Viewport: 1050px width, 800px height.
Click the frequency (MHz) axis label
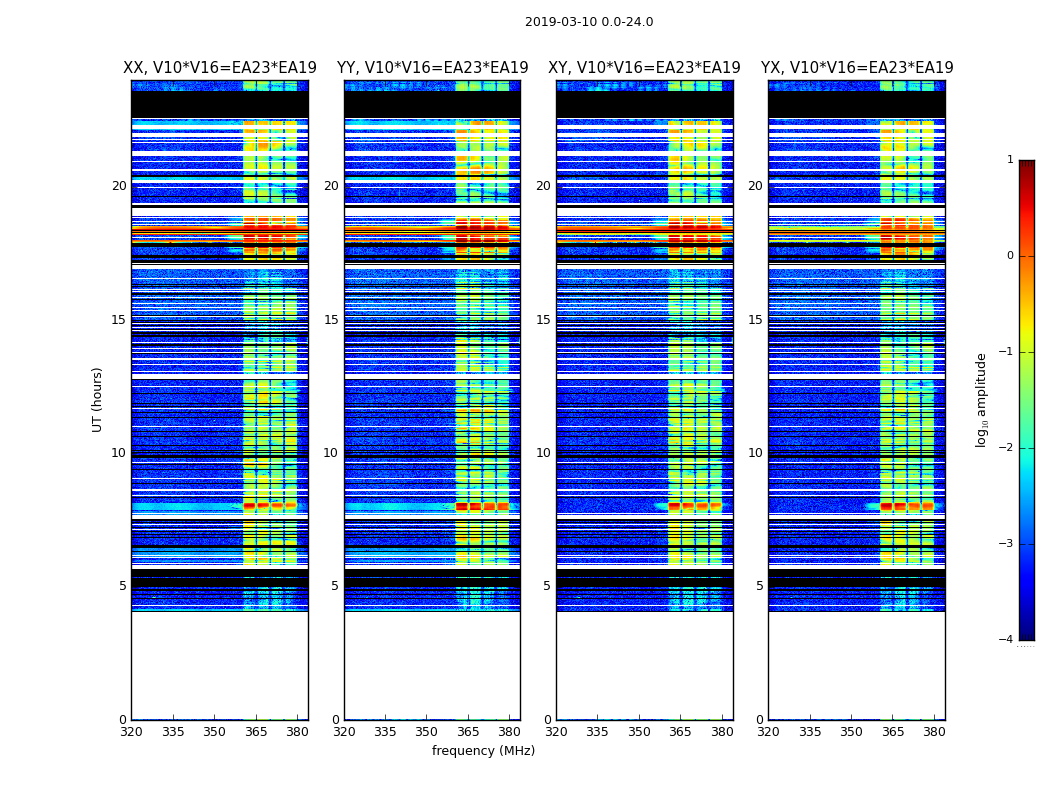pos(483,750)
